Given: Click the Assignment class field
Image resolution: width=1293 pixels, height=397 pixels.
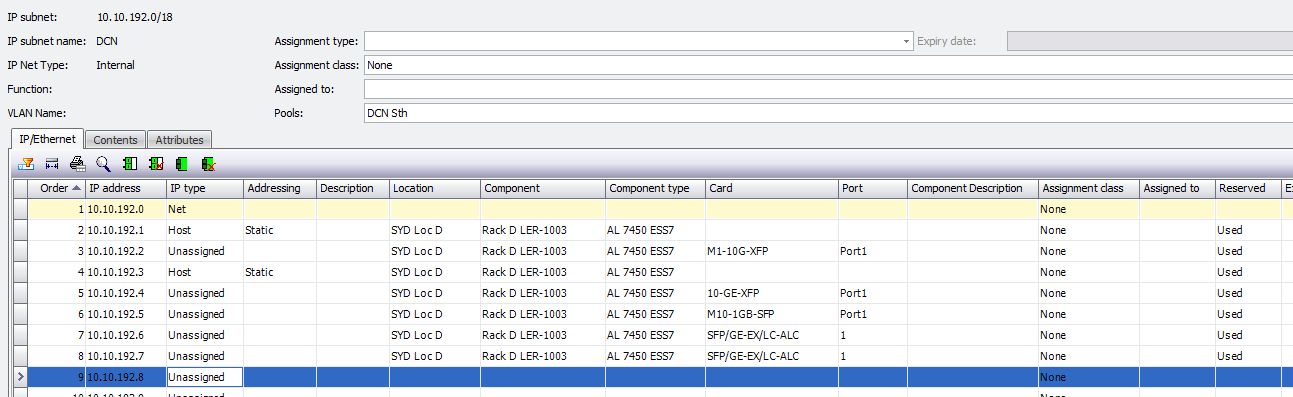Looking at the screenshot, I should 828,65.
